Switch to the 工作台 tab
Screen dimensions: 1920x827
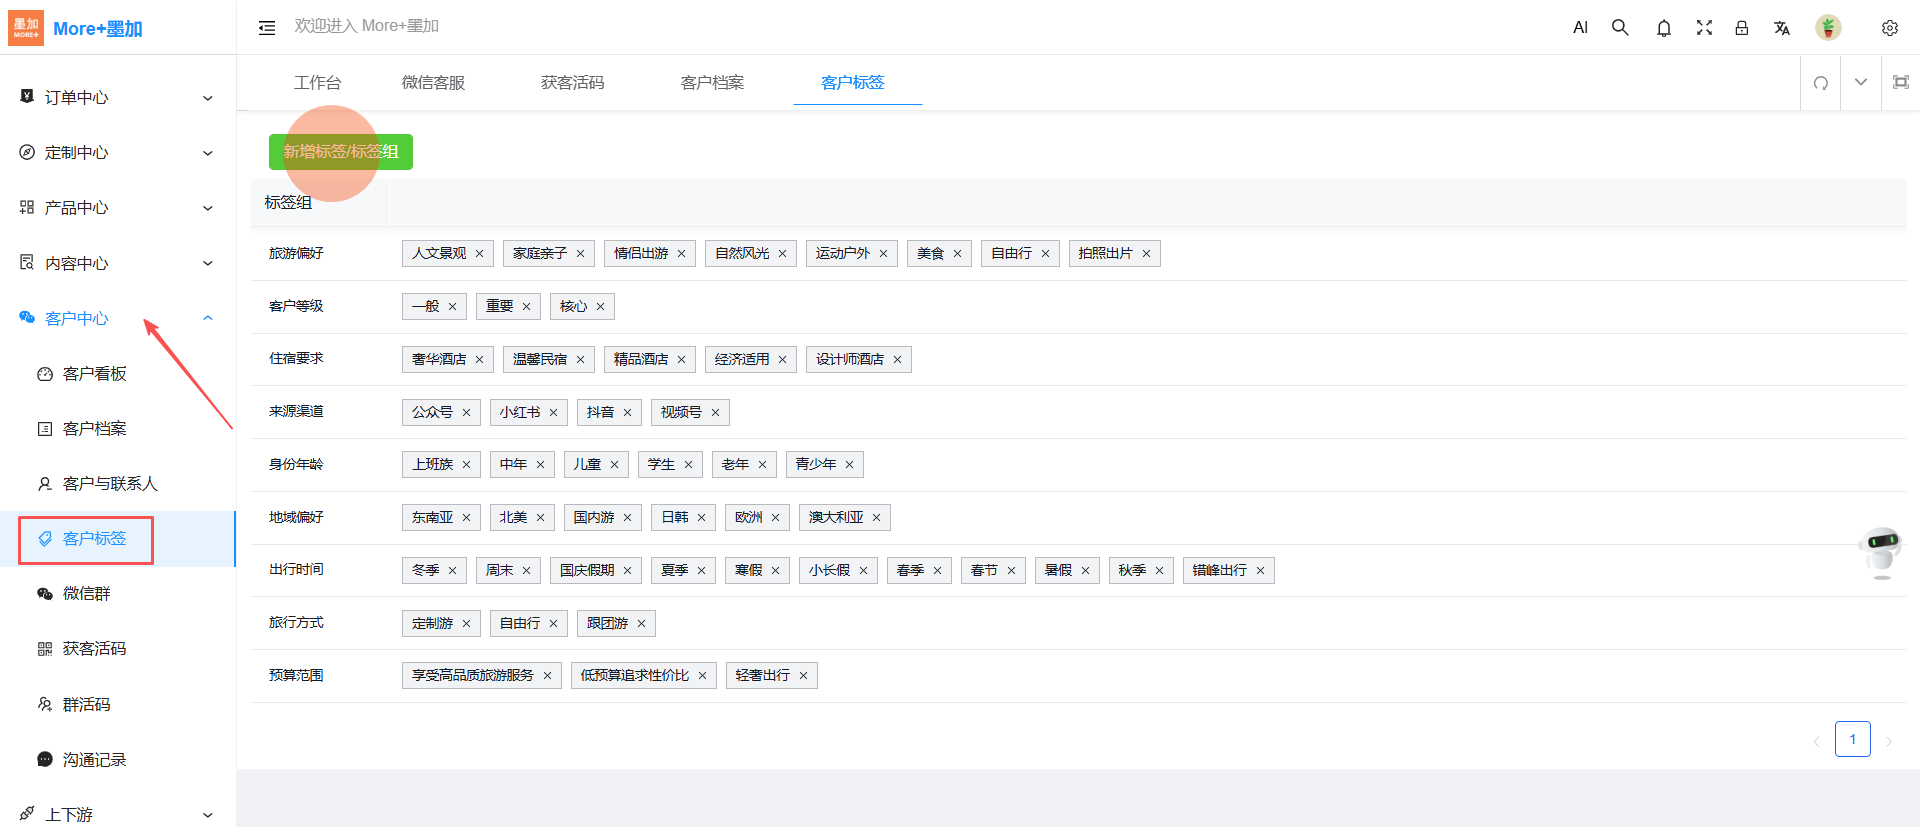(317, 83)
